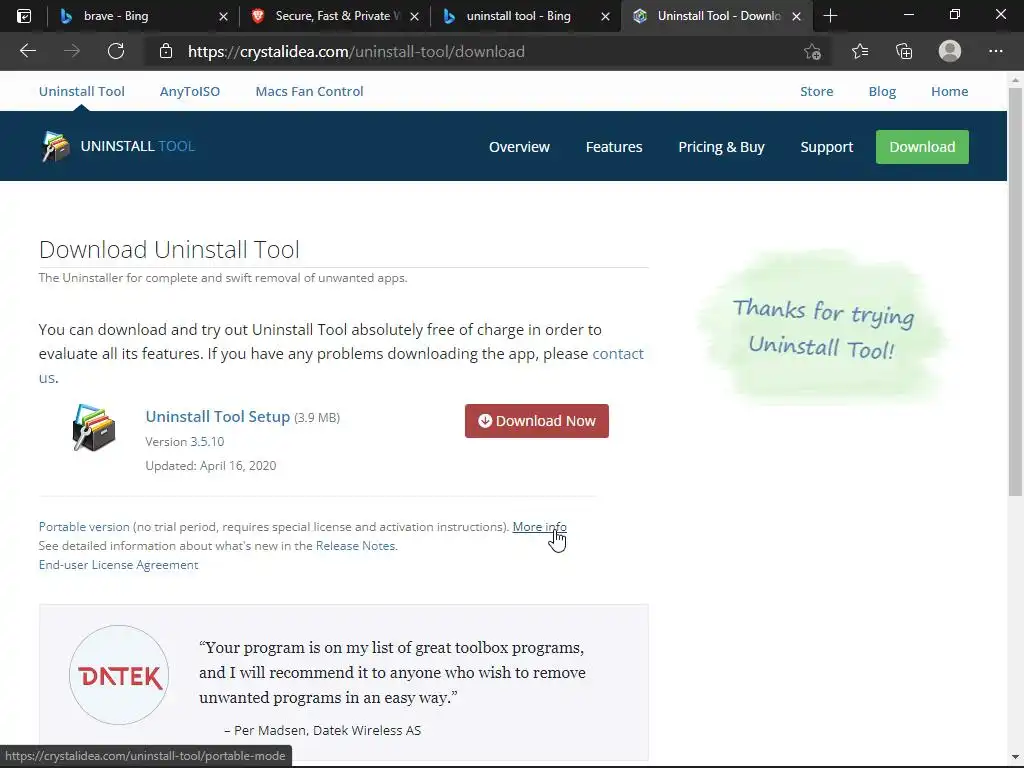Open the Uninstall Tool product link

82,91
